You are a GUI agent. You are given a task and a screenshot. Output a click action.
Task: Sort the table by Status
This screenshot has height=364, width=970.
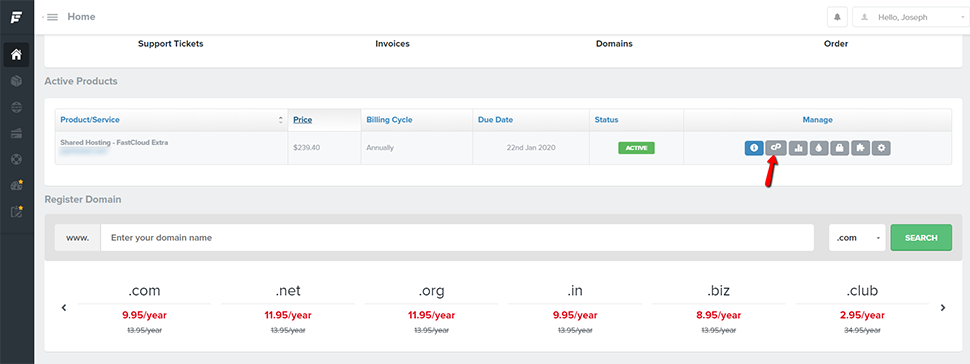[636, 119]
